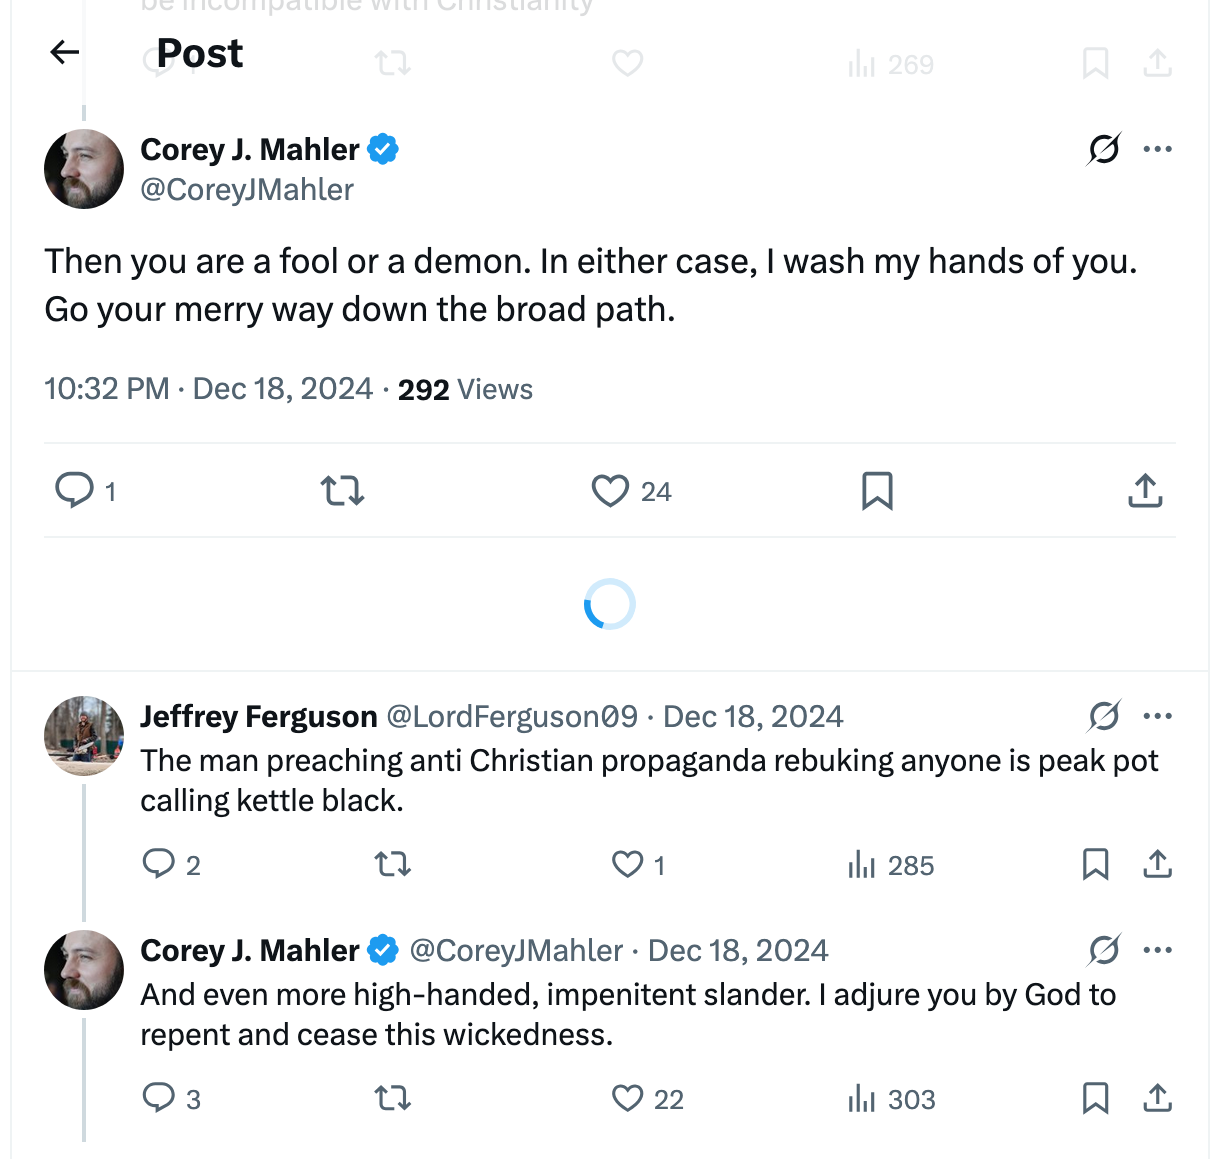Open Grok icon on the main post
The width and height of the screenshot is (1218, 1159).
click(1104, 149)
